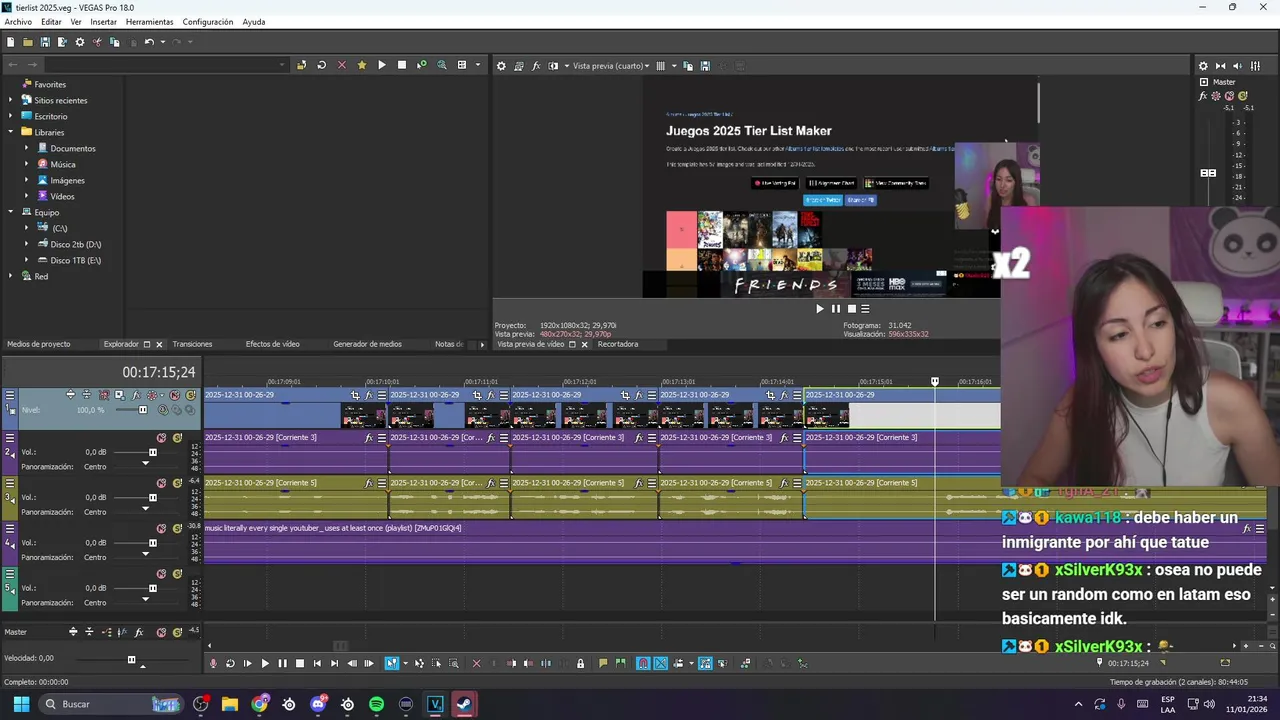Viewport: 1280px width, 720px height.
Task: Toggle loop playback in the transport bar
Action: point(230,663)
